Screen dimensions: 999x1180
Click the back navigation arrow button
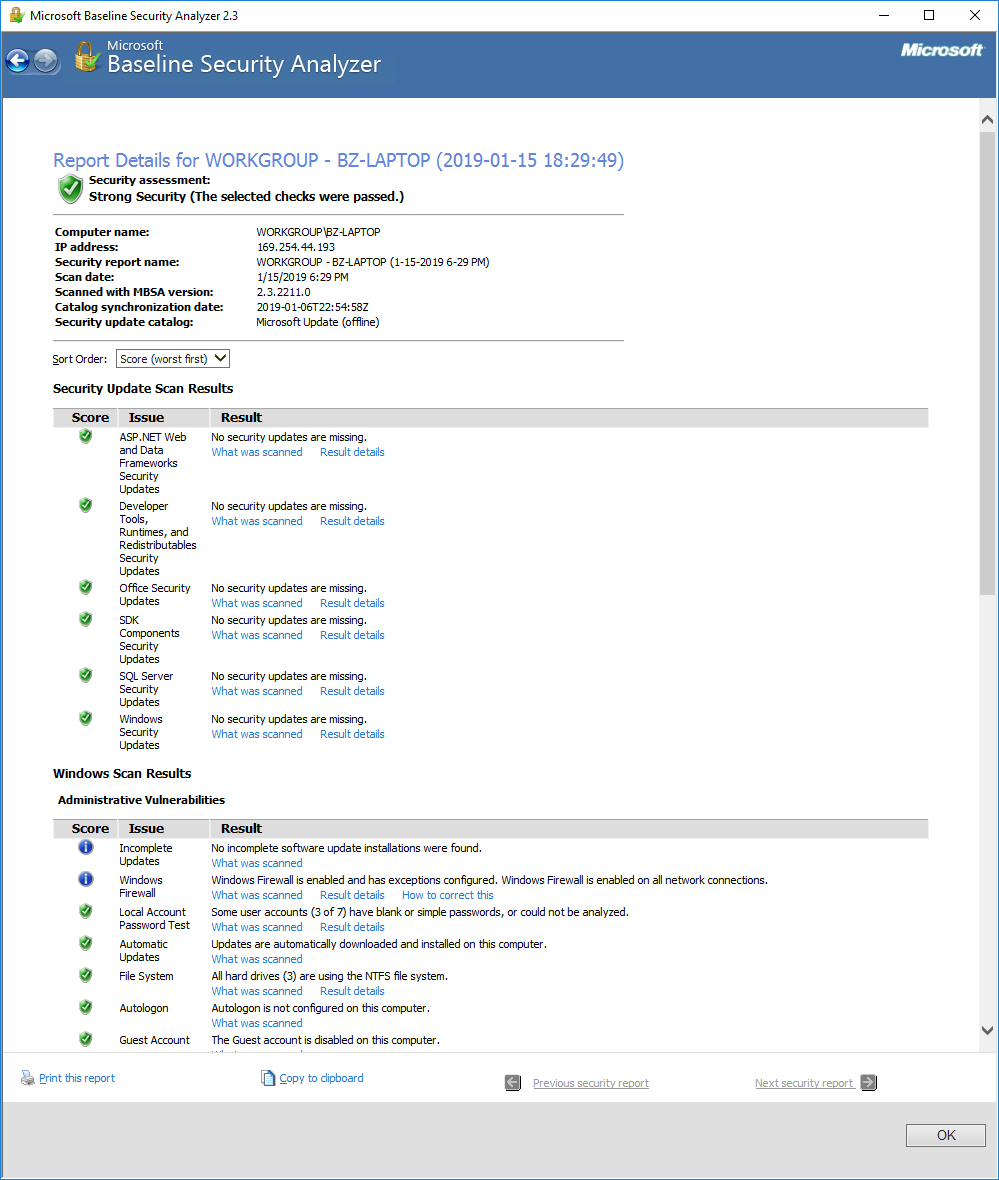tap(18, 61)
